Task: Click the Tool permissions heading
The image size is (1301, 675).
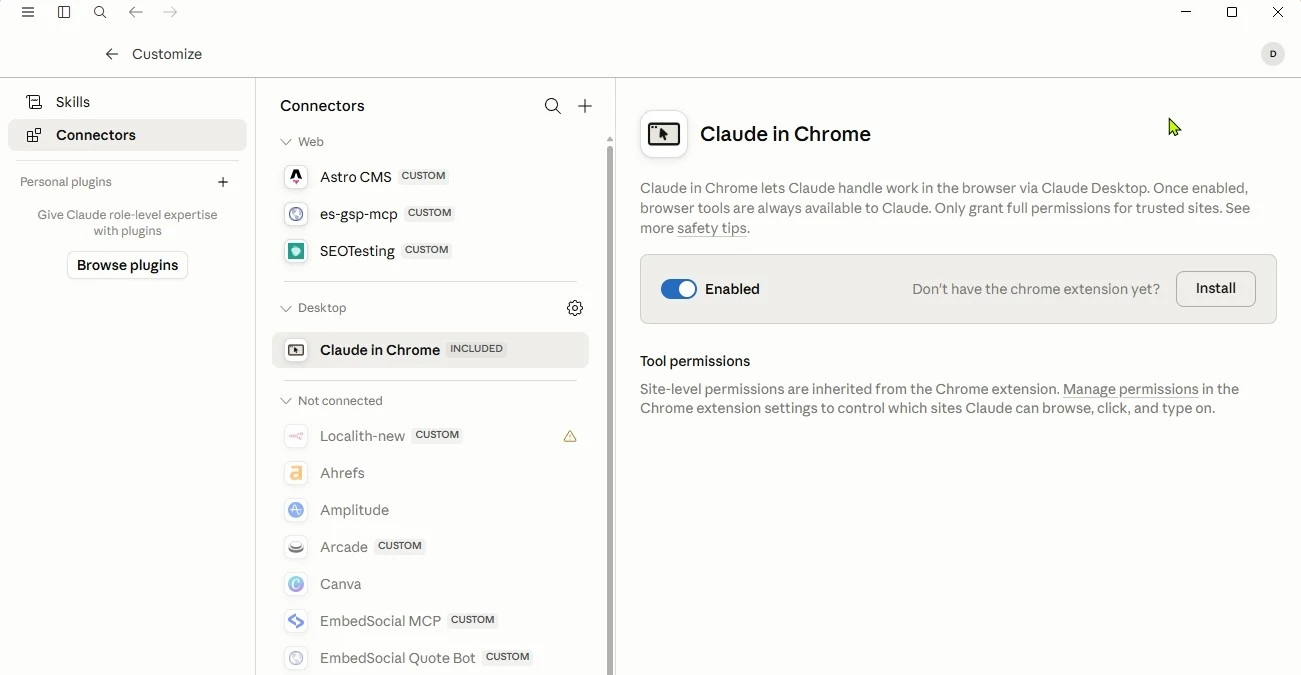Action: pyautogui.click(x=695, y=362)
